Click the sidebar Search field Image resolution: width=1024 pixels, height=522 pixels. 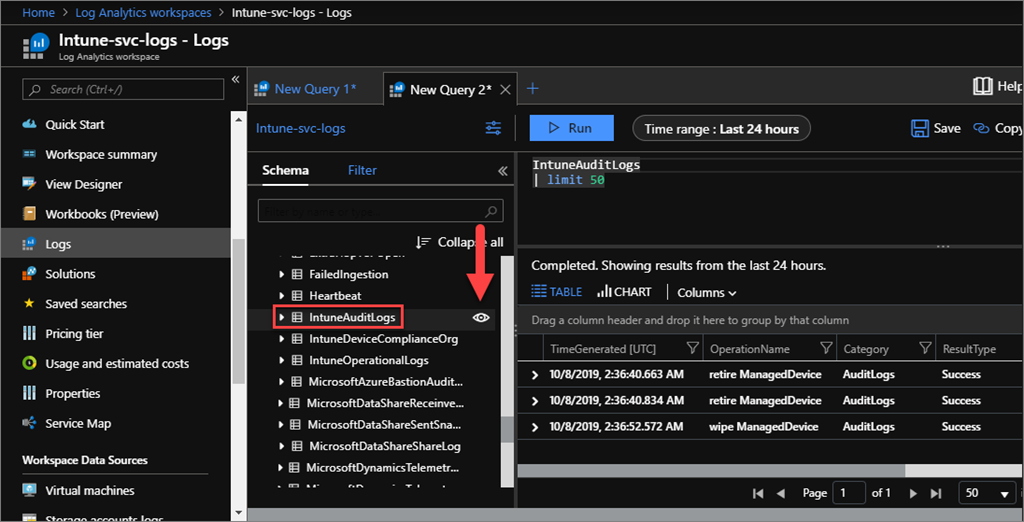pyautogui.click(x=123, y=90)
